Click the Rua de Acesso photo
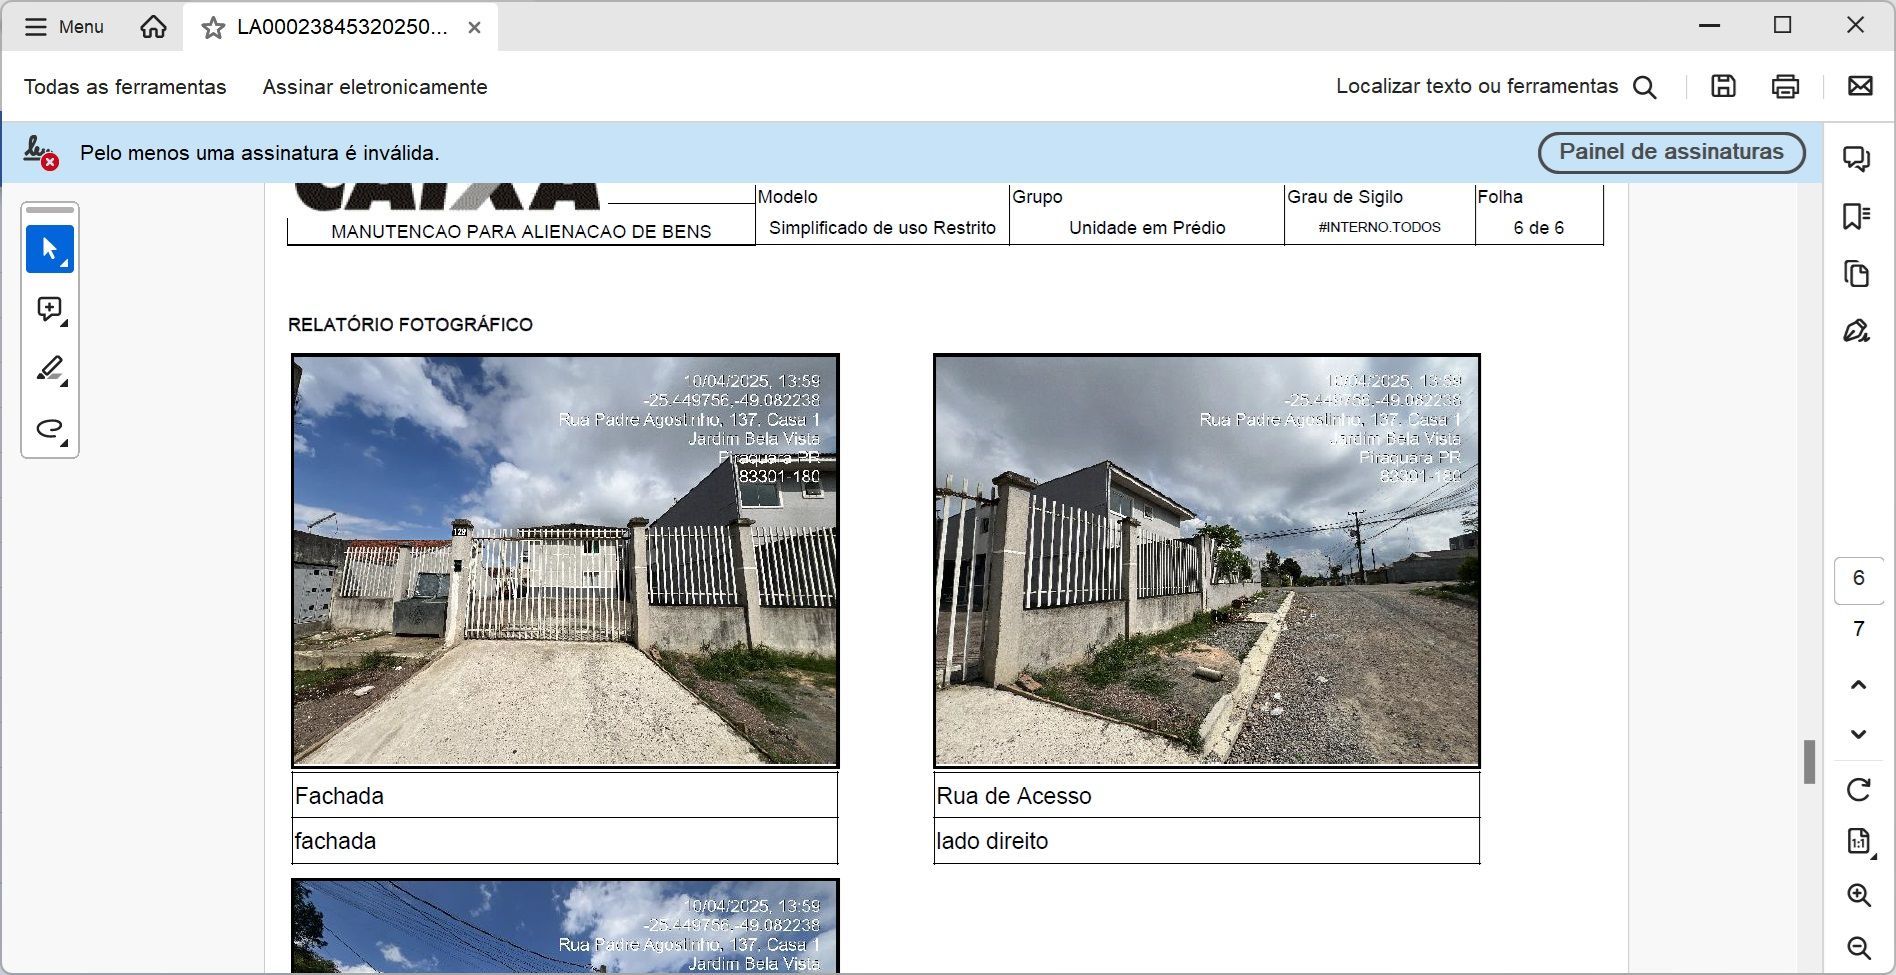This screenshot has width=1896, height=975. click(x=1207, y=561)
